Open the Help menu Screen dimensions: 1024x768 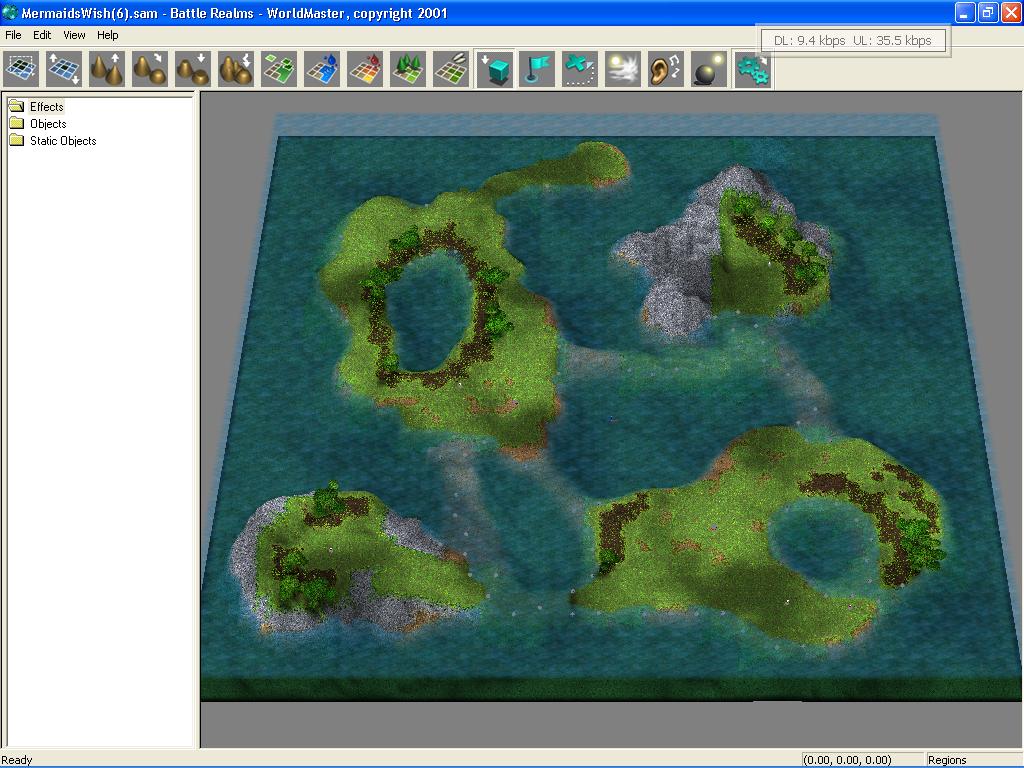(x=108, y=35)
